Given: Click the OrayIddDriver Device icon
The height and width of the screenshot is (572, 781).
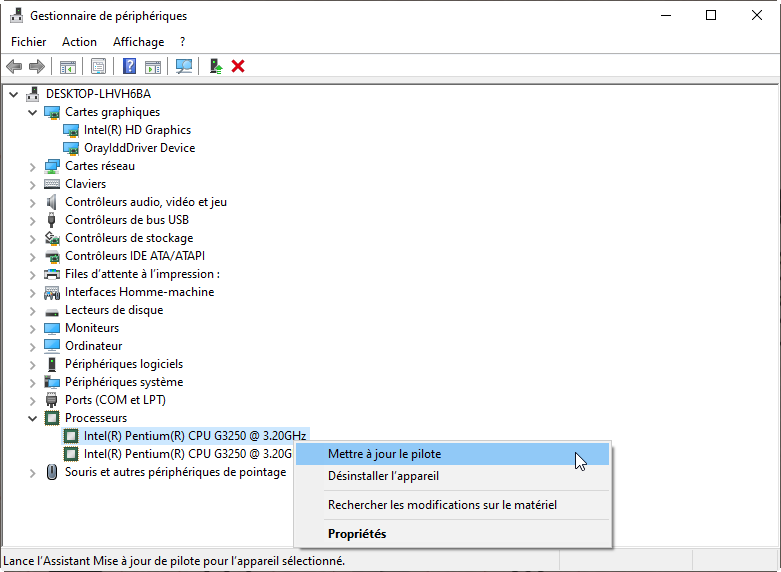Looking at the screenshot, I should 71,148.
